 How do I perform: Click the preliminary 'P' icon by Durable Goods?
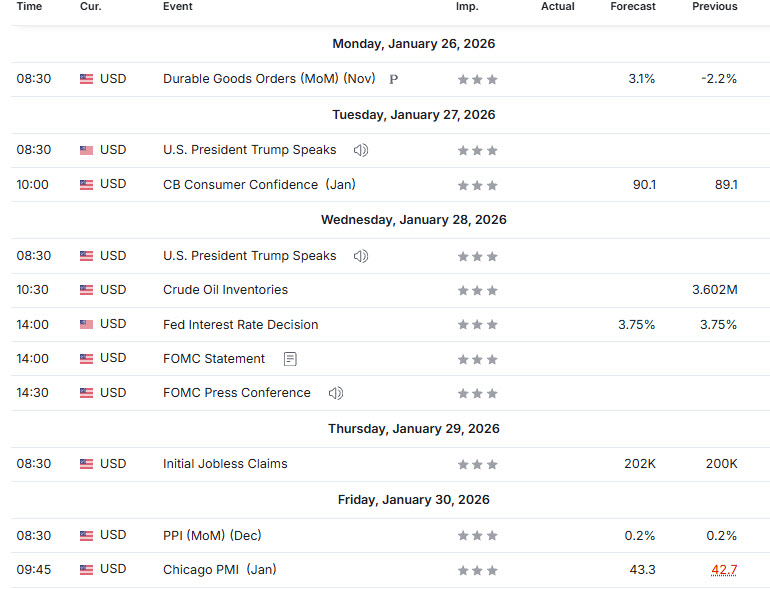393,79
